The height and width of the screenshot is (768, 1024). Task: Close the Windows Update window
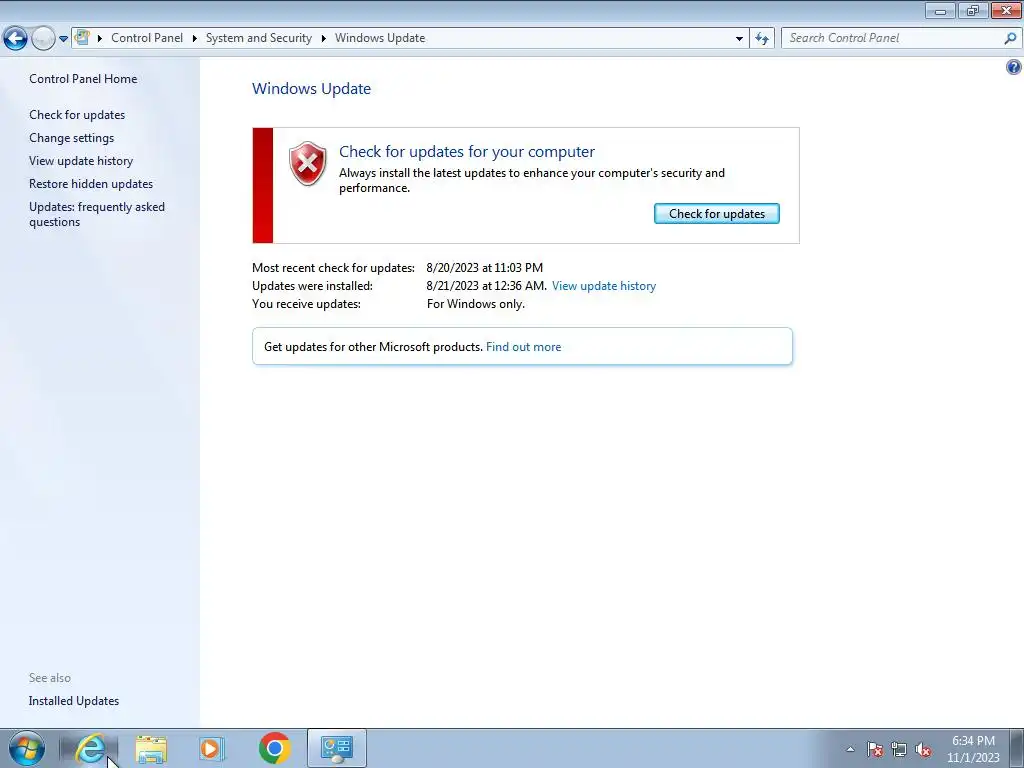[x=1006, y=10]
